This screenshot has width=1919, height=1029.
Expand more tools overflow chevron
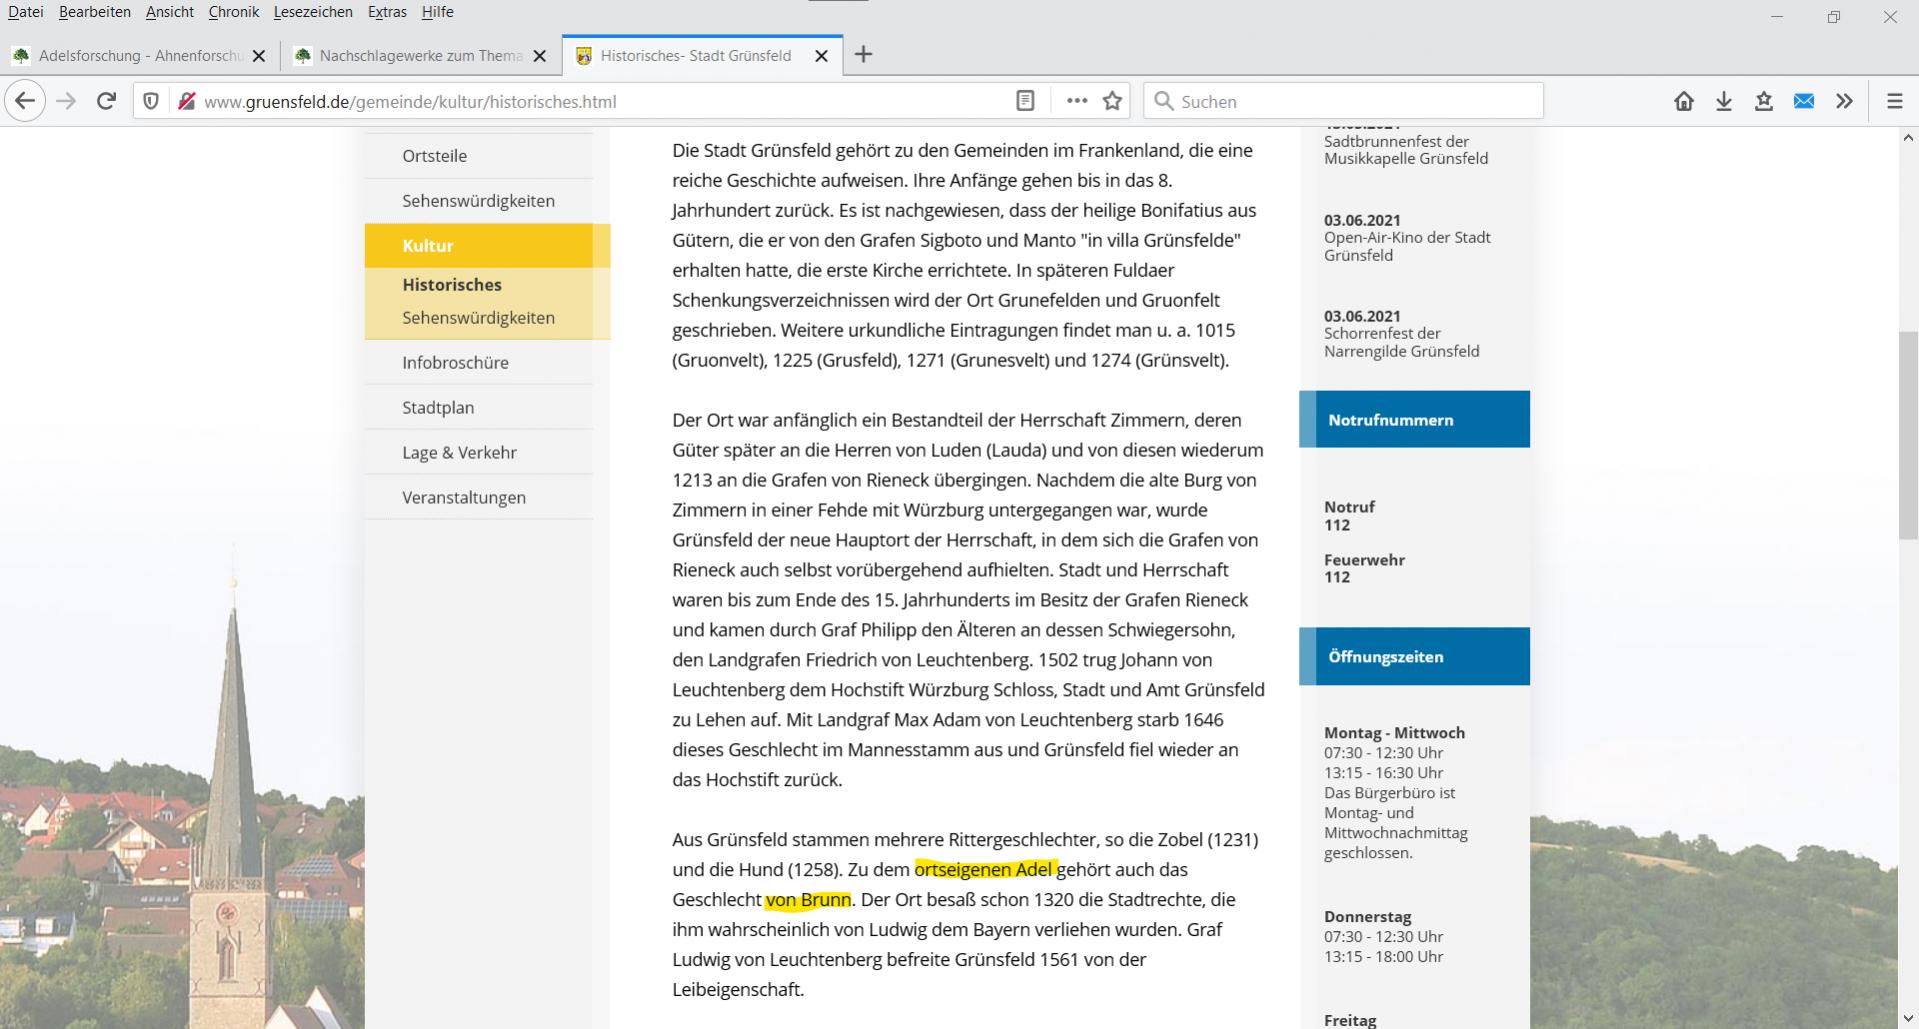pos(1844,101)
